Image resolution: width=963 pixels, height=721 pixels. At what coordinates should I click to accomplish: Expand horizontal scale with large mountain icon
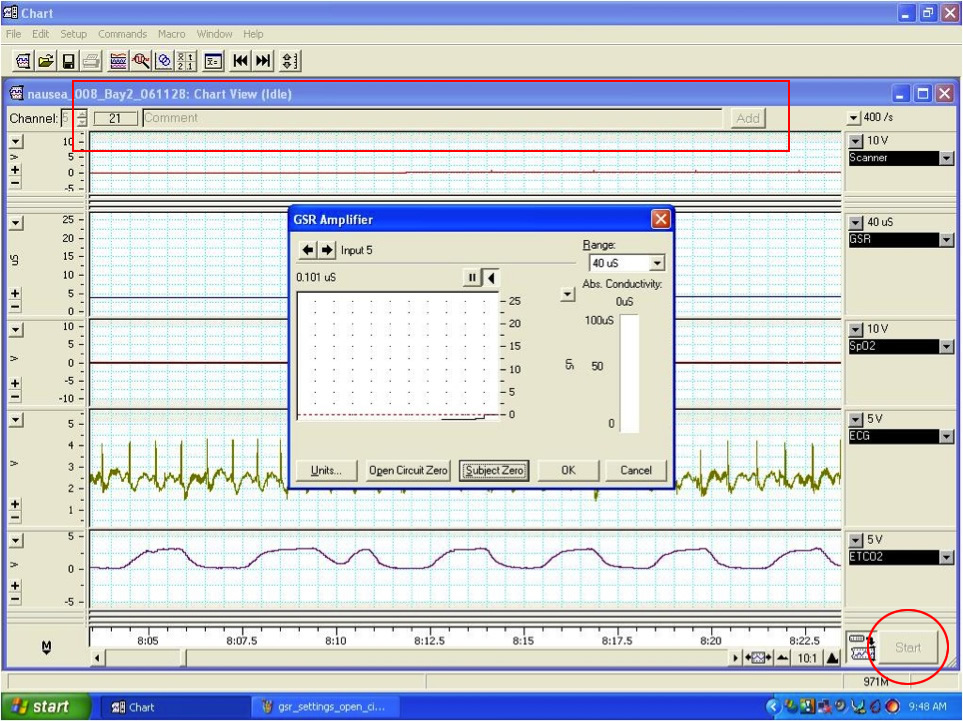(x=832, y=658)
